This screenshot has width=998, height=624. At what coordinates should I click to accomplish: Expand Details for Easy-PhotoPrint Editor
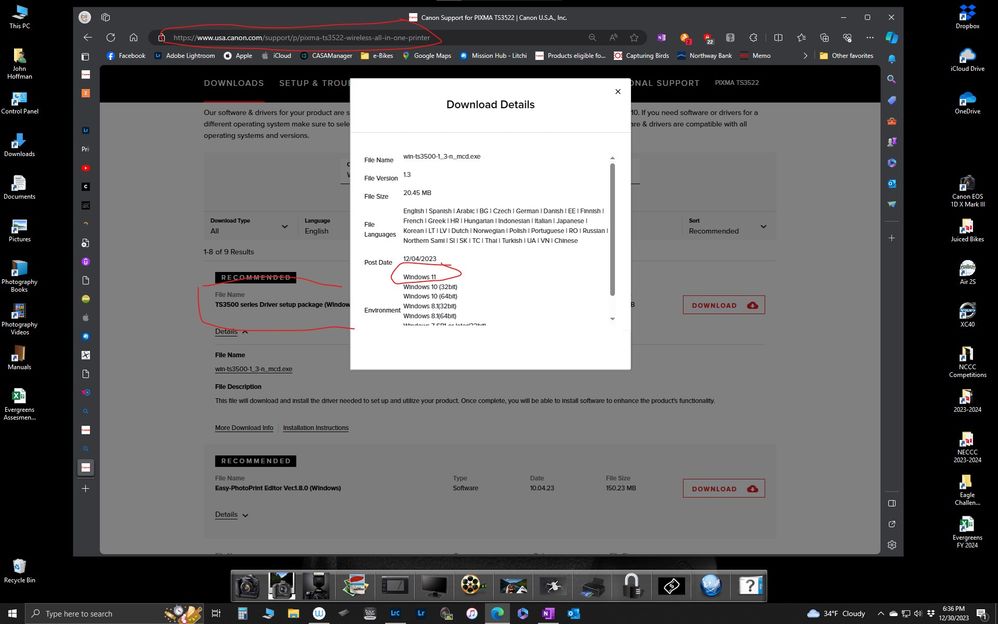(231, 515)
